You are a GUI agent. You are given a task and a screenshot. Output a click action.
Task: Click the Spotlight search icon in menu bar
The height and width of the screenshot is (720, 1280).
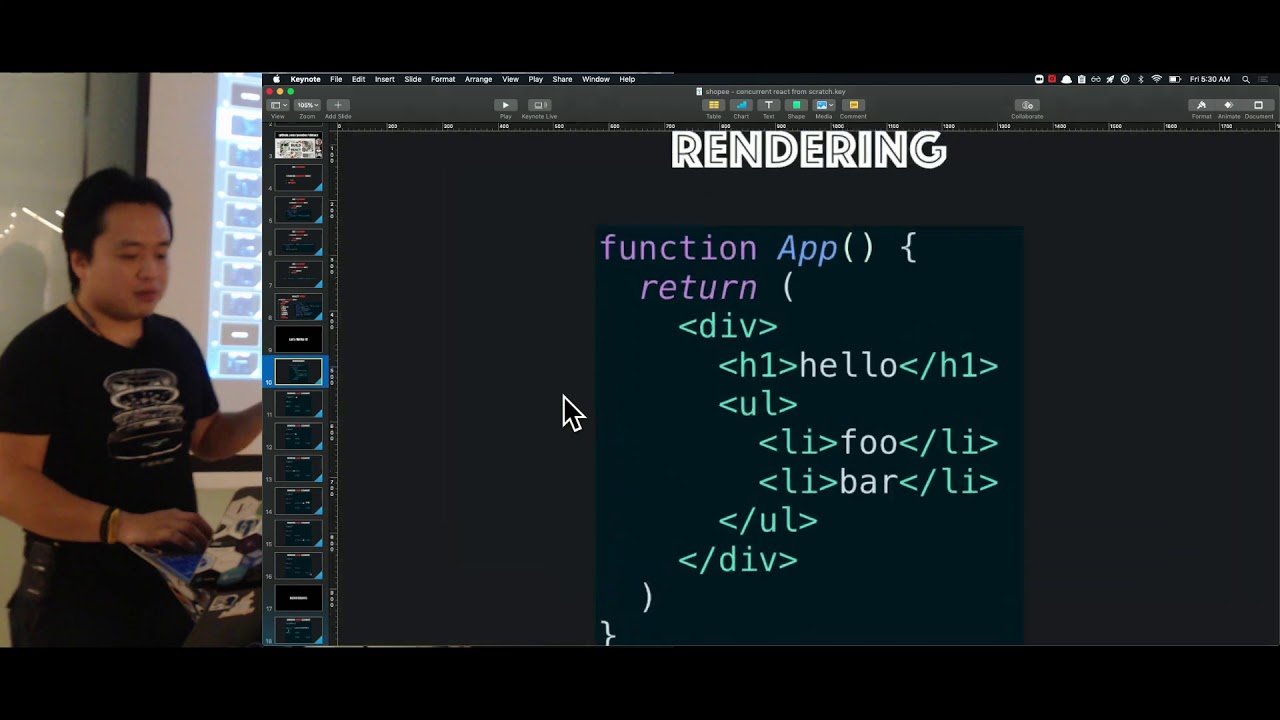click(x=1245, y=79)
